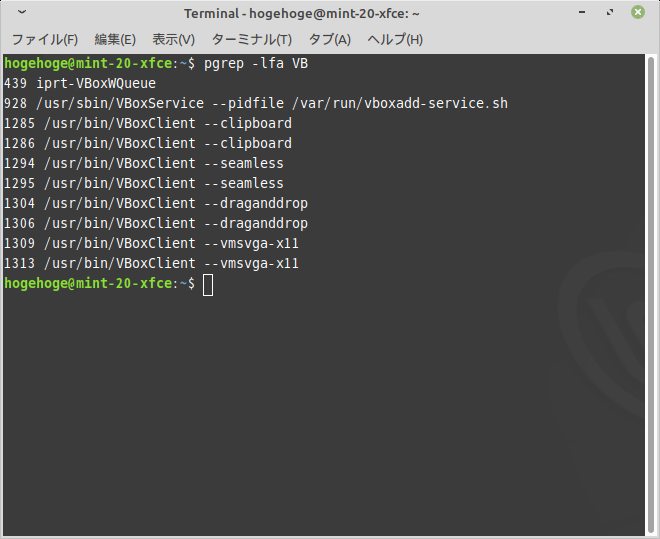Click the terminal cursor at the last prompt
Image resolution: width=660 pixels, height=539 pixels.
point(208,285)
